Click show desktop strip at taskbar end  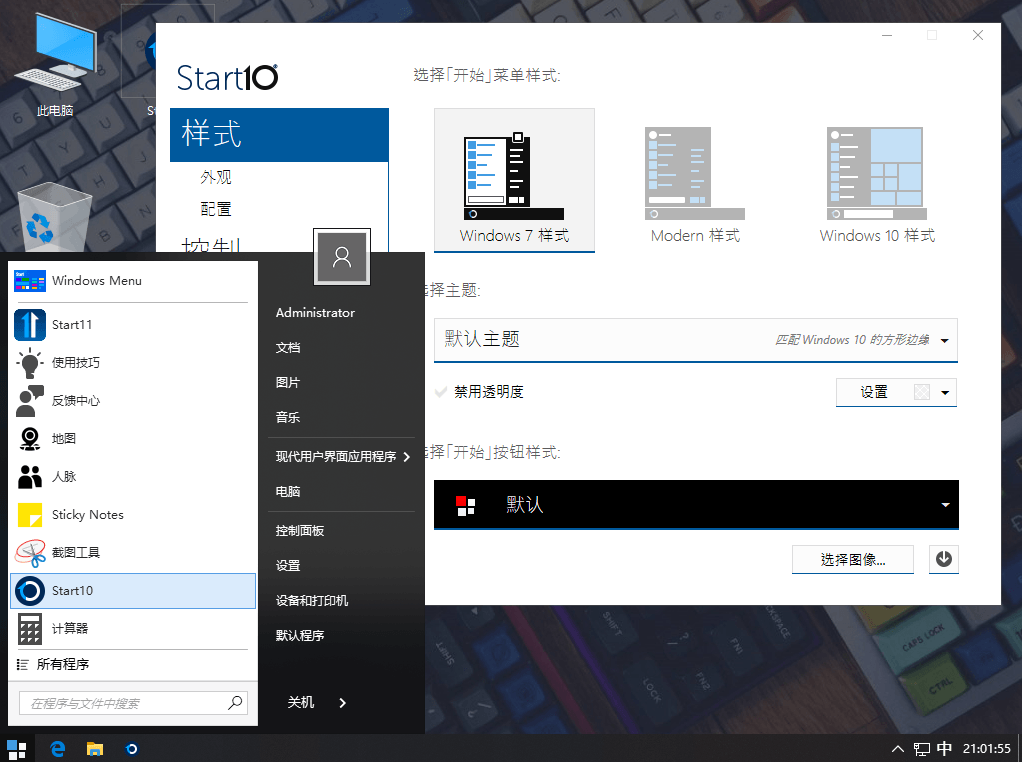coord(1019,749)
